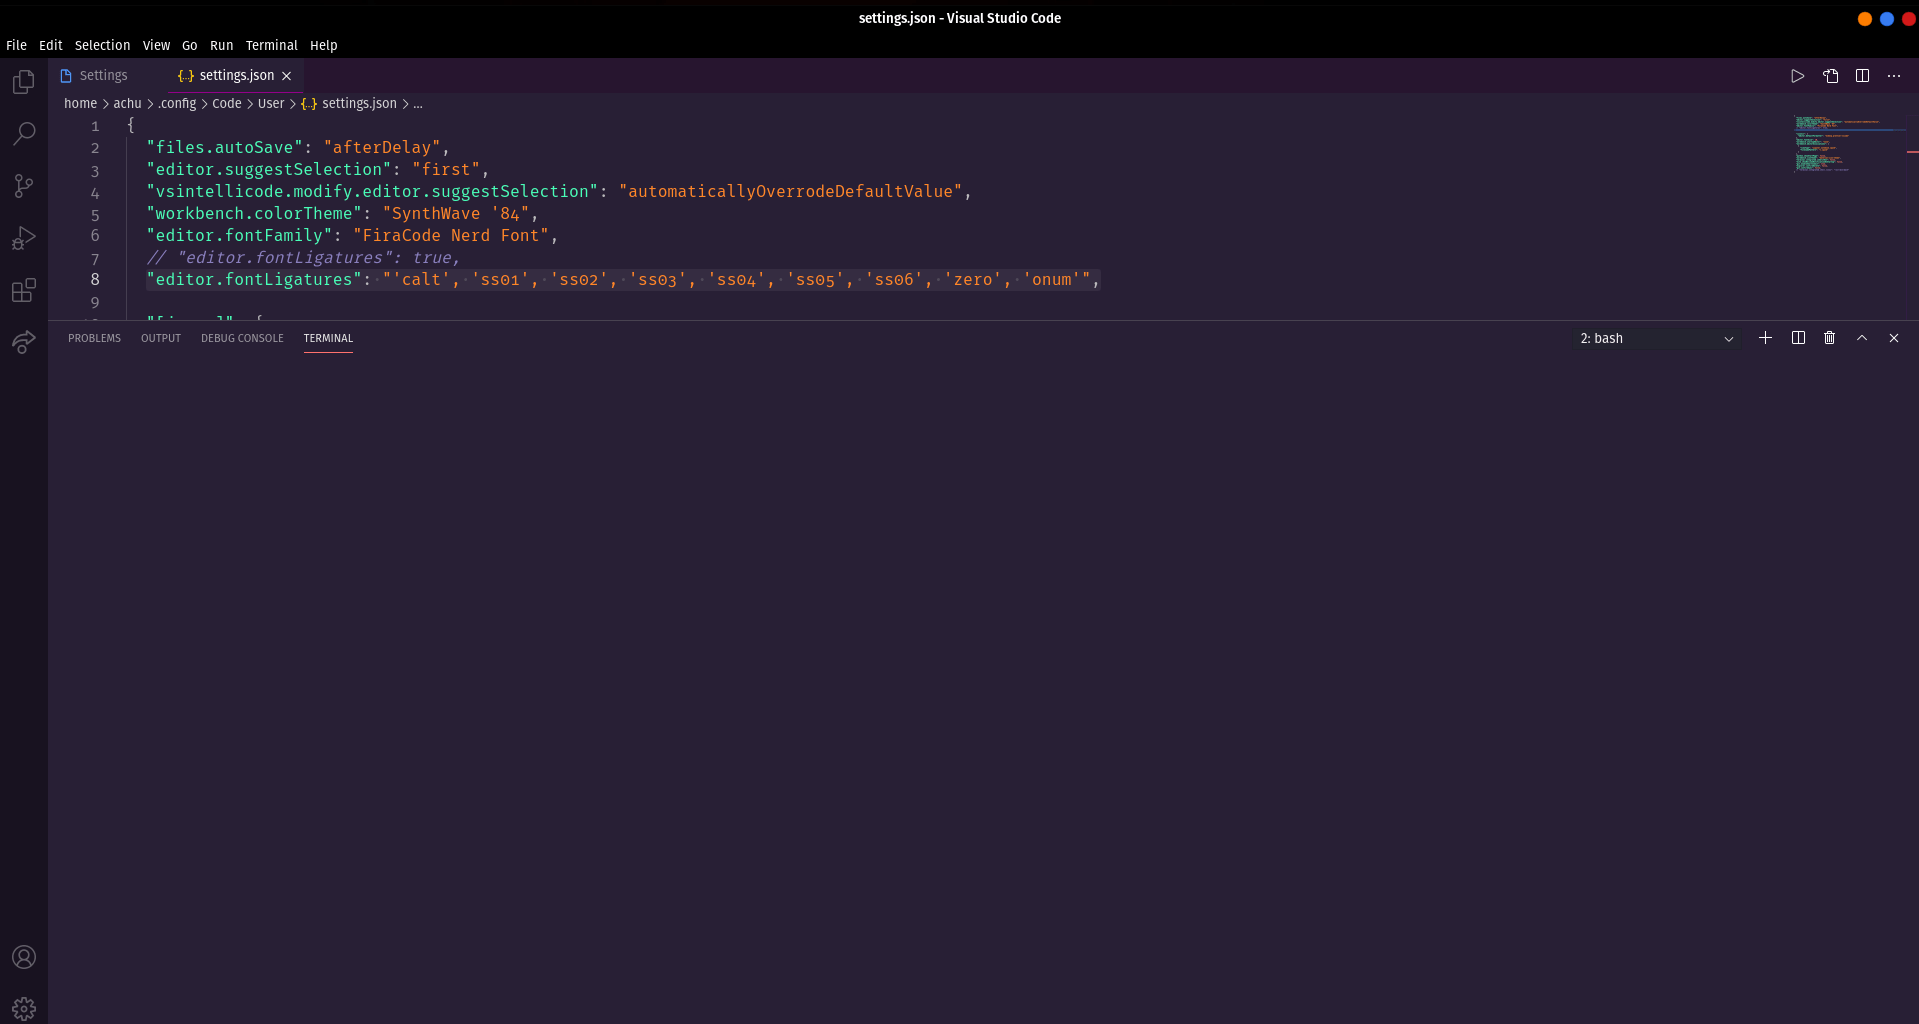Click the "workbench.colorTheme" key
1919x1024 pixels.
click(x=254, y=214)
